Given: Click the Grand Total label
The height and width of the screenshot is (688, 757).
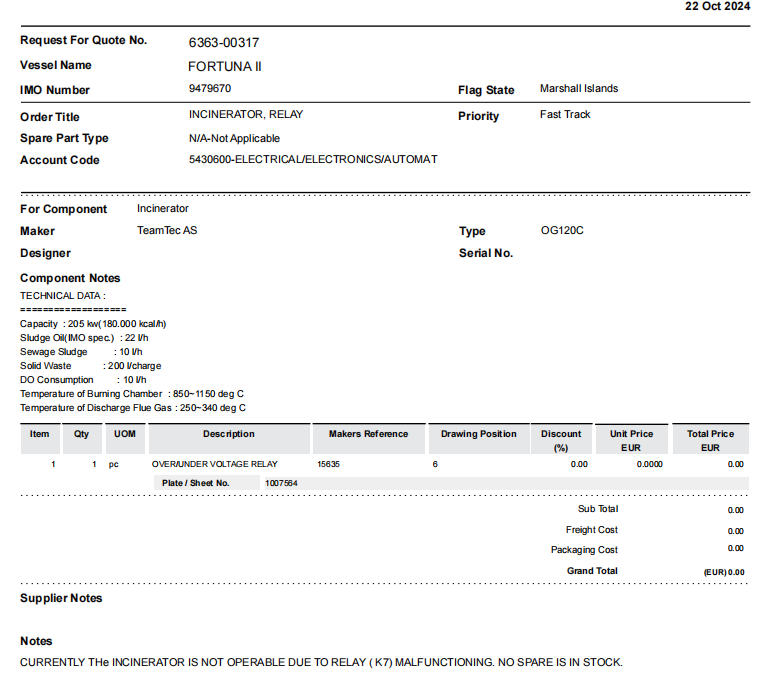Looking at the screenshot, I should pyautogui.click(x=592, y=571).
